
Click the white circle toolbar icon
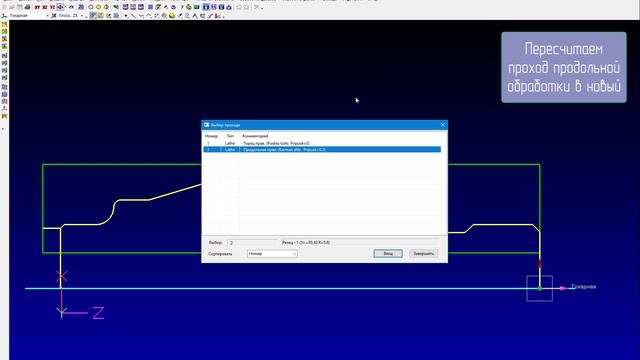[x=91, y=7]
